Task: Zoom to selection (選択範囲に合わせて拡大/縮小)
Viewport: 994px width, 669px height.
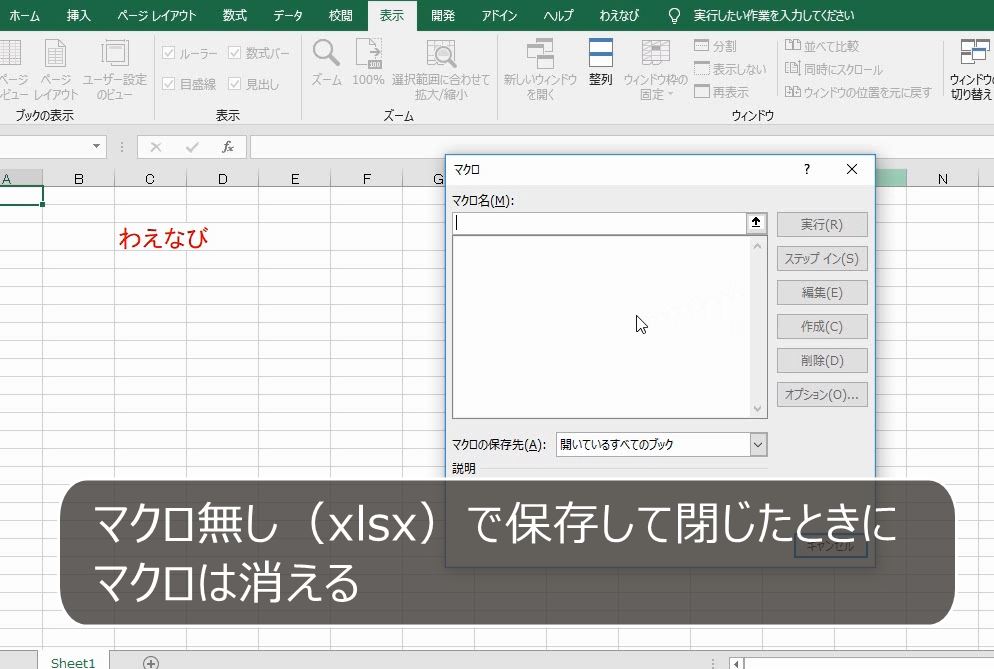Action: pyautogui.click(x=441, y=68)
